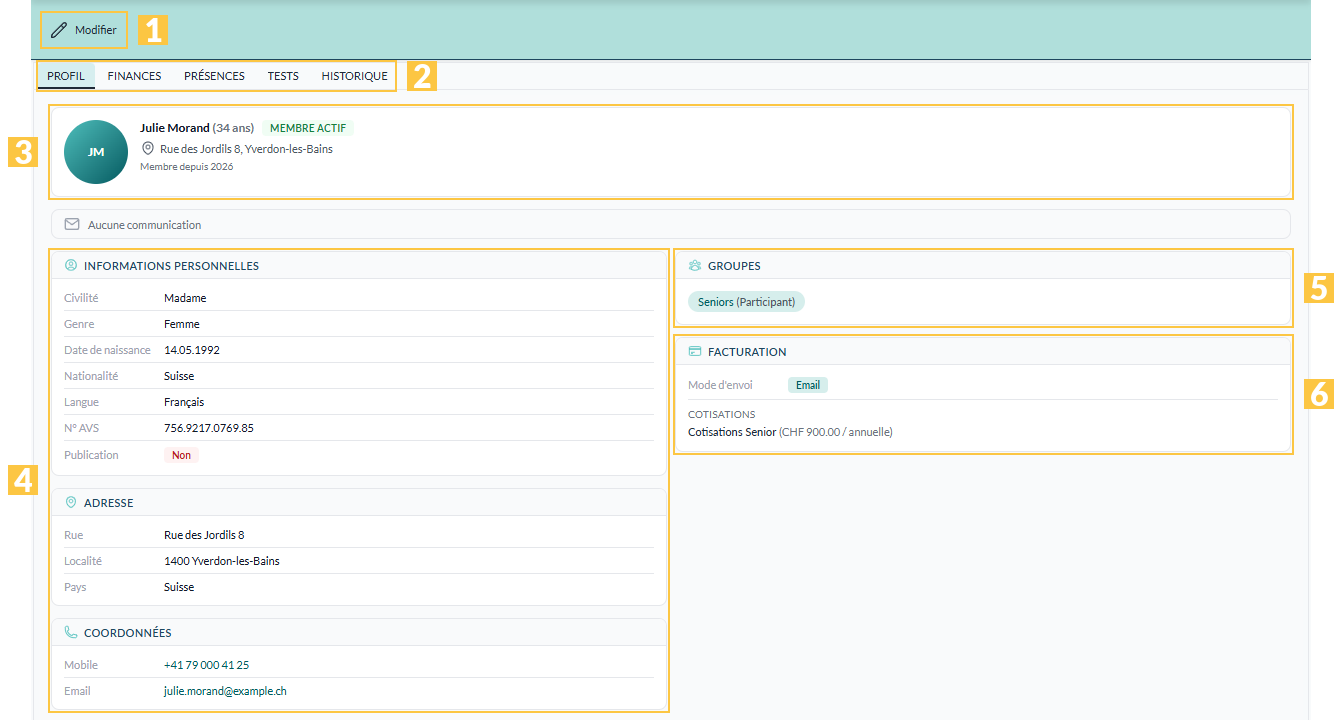This screenshot has height=720, width=1342.
Task: Click the Membre depuis 2026 text
Action: [x=187, y=167]
